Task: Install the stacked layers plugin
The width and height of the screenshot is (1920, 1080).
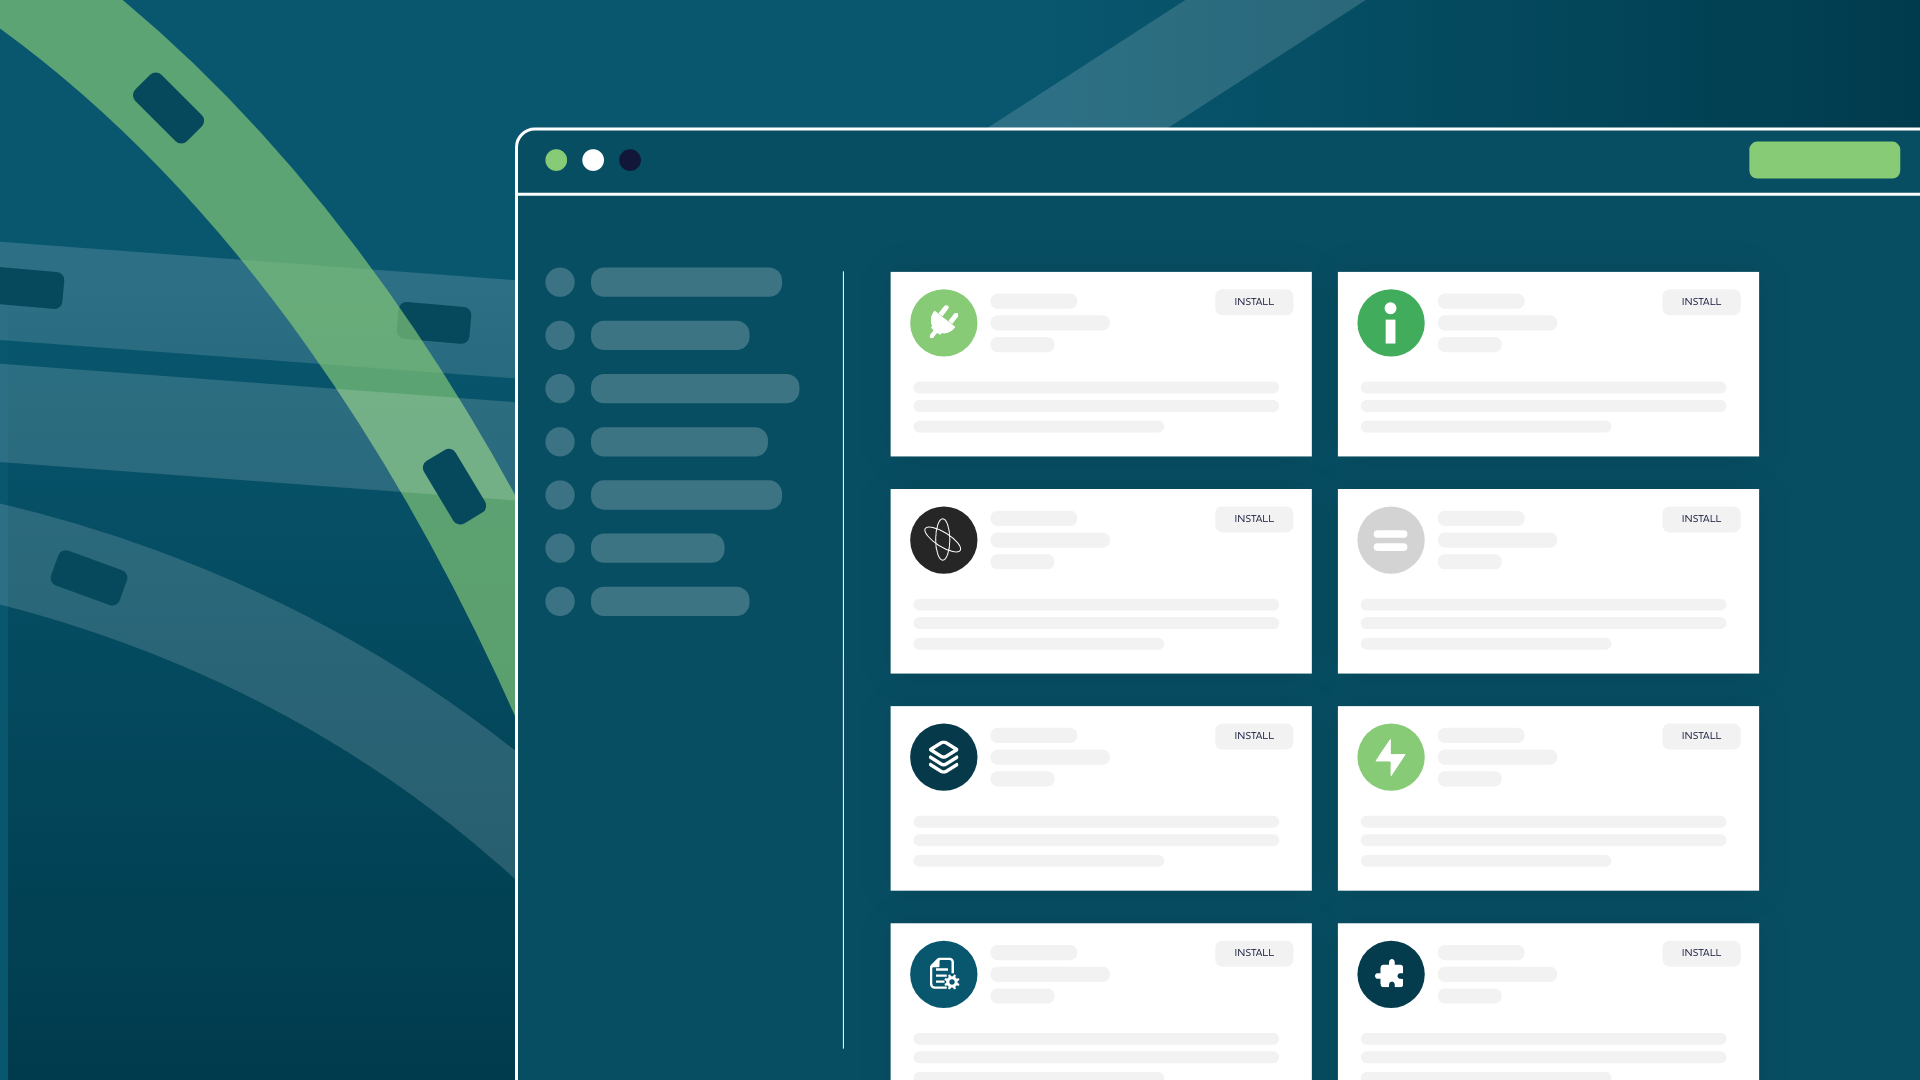Action: pyautogui.click(x=1253, y=735)
